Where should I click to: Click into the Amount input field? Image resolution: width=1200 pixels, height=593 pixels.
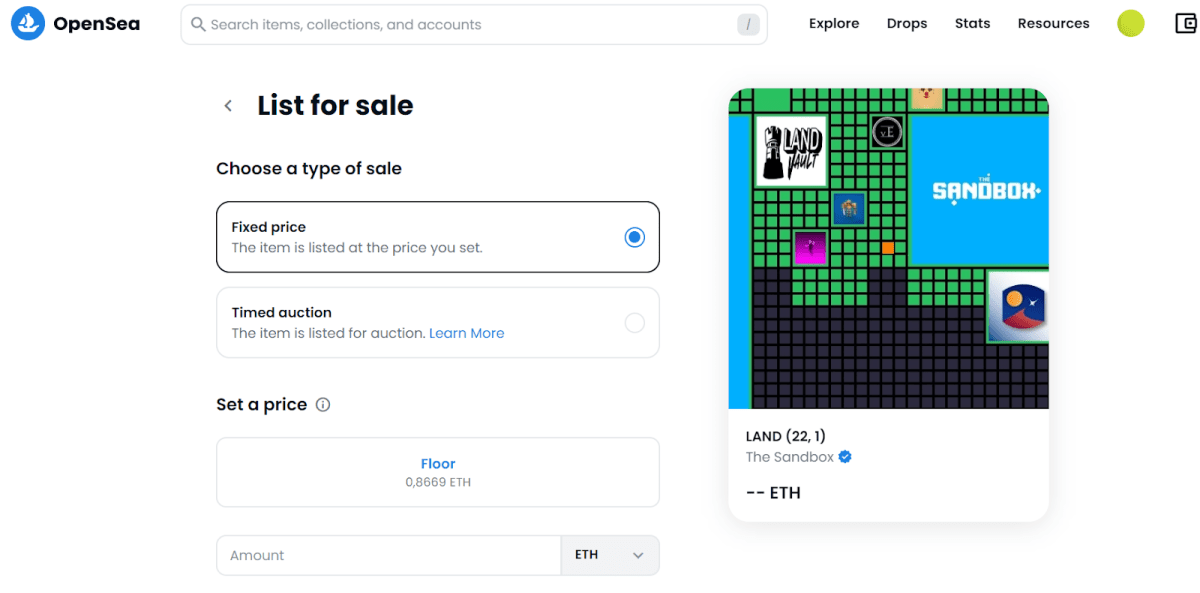click(x=389, y=555)
